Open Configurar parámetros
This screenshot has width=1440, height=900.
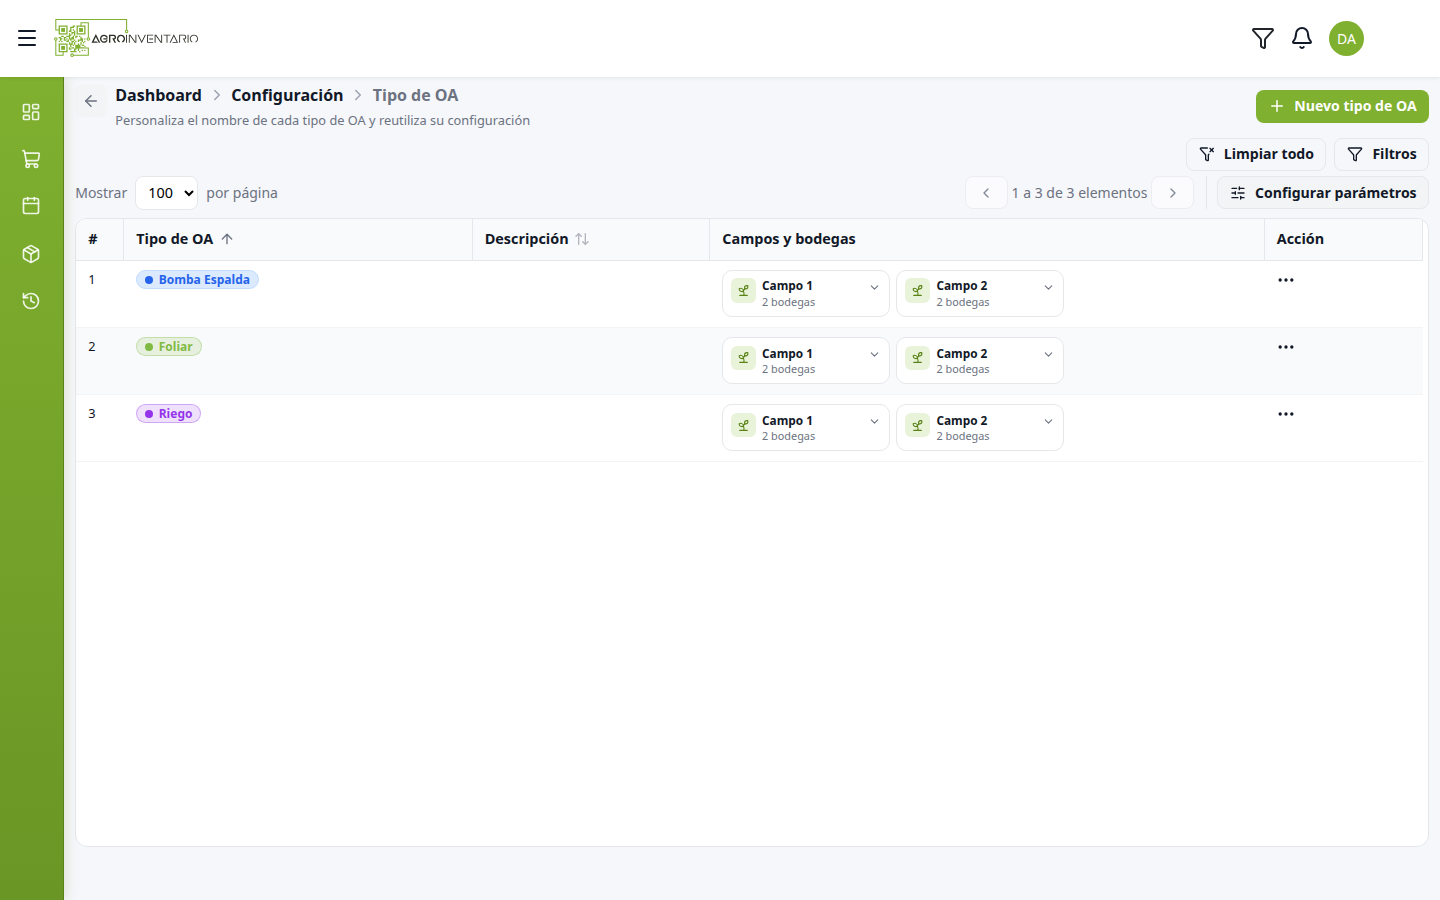[x=1323, y=193]
